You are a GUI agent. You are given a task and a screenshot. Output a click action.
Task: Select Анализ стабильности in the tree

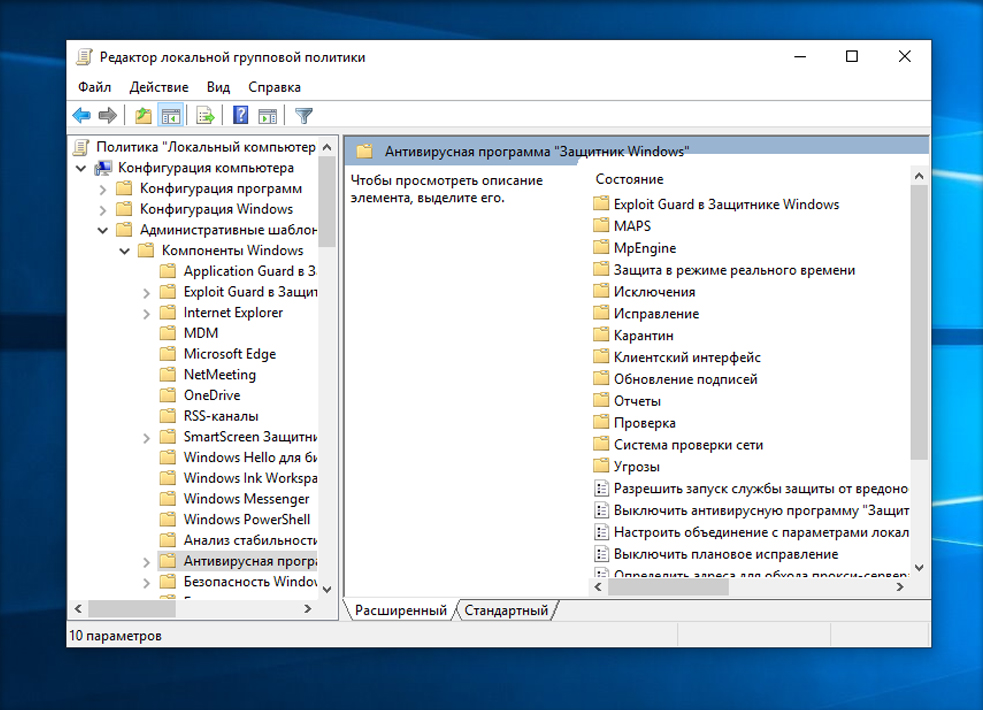tap(250, 540)
